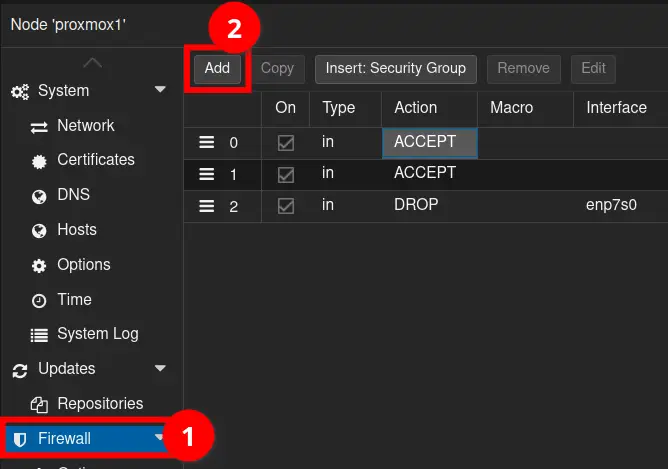Screen dimensions: 668x469
Task: Click the Firewall shield icon
Action: pos(20,439)
